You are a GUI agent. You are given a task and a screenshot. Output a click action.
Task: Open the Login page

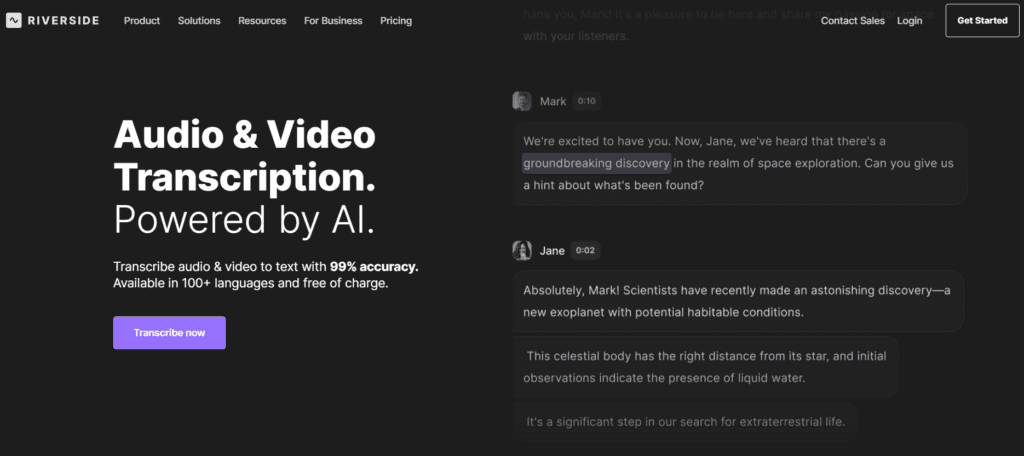(910, 21)
